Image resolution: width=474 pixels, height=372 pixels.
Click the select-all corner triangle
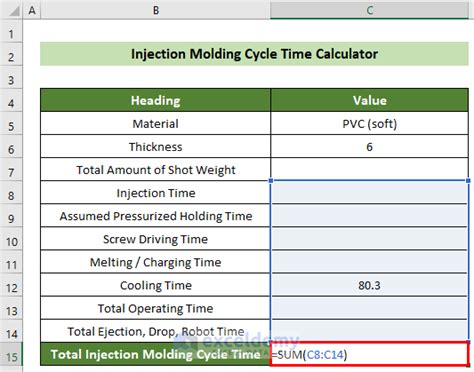[x=13, y=10]
